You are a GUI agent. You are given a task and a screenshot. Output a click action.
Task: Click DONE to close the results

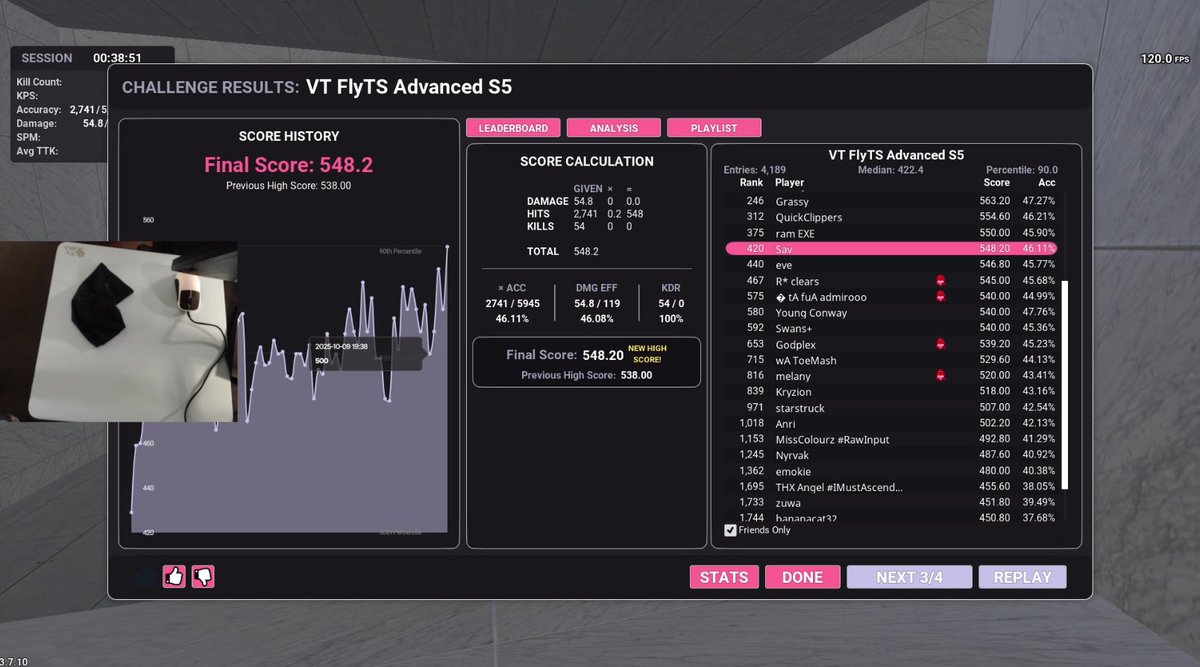click(x=802, y=577)
